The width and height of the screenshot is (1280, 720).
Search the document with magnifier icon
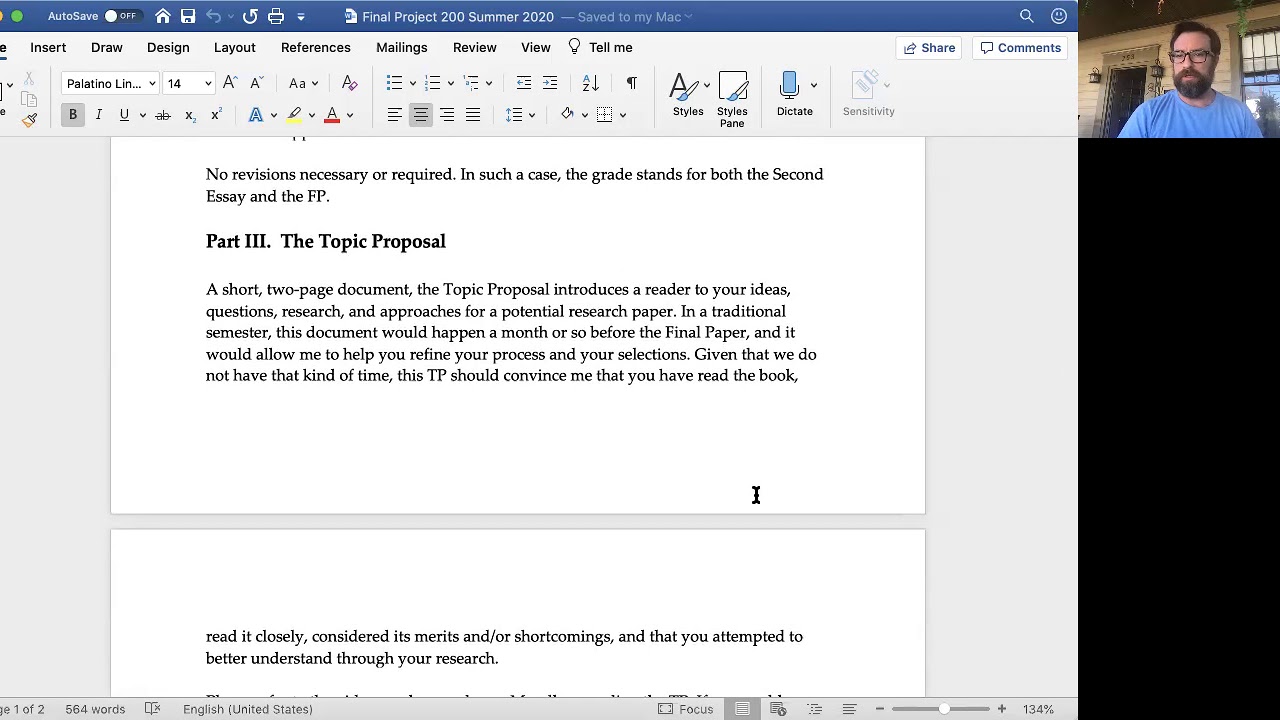click(1026, 16)
